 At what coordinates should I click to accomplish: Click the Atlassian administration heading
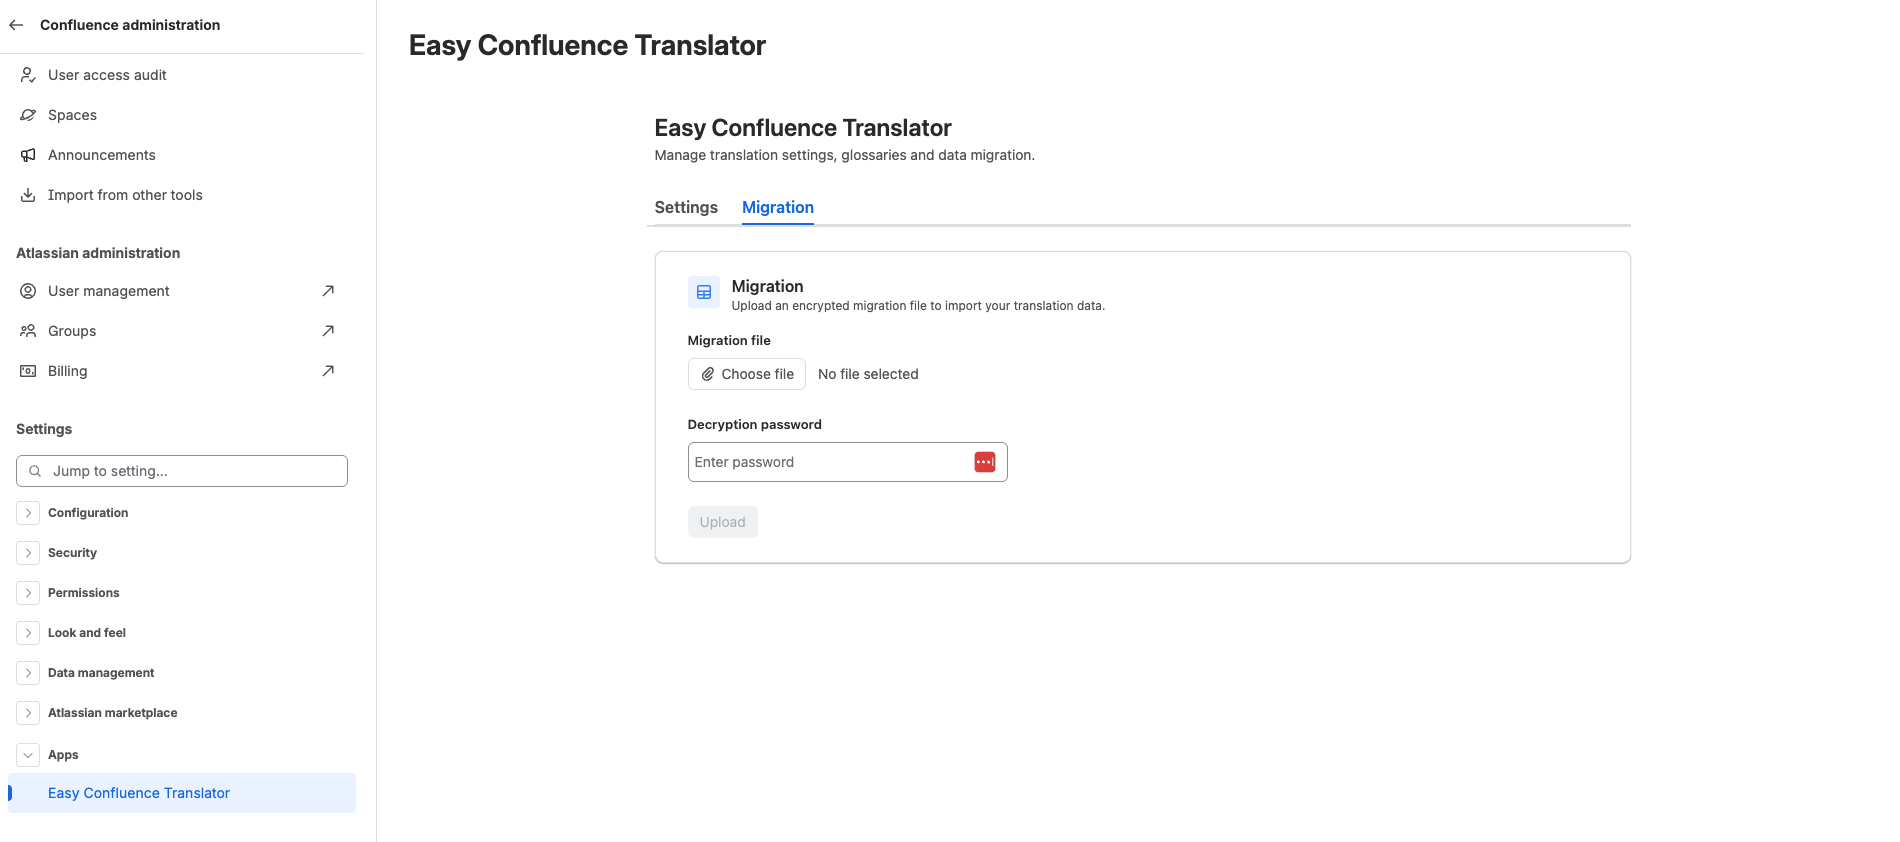(x=98, y=253)
